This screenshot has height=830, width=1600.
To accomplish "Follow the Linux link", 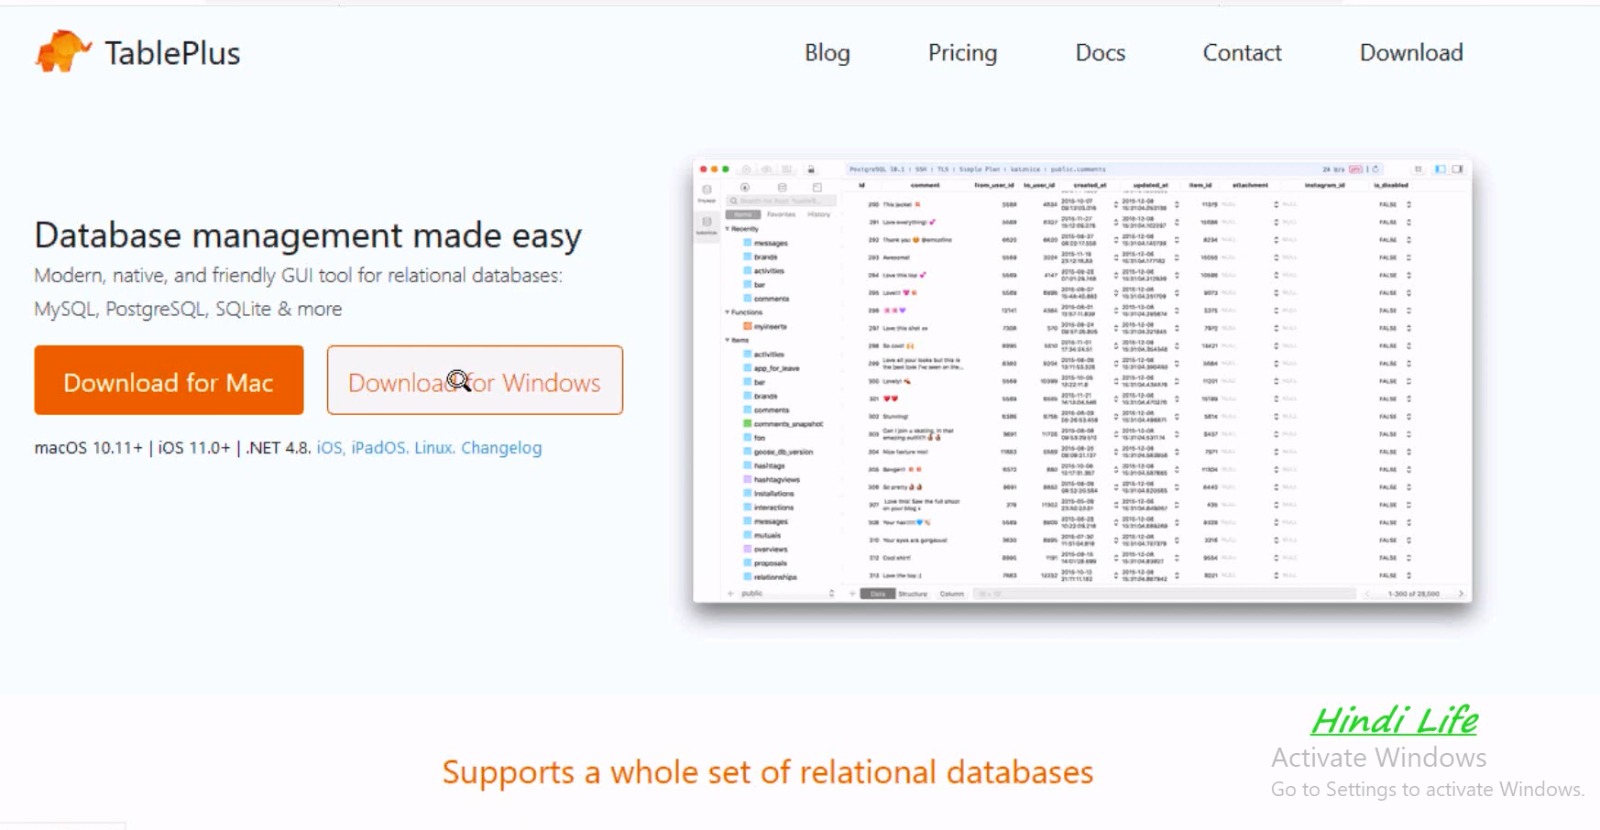I will click(433, 448).
